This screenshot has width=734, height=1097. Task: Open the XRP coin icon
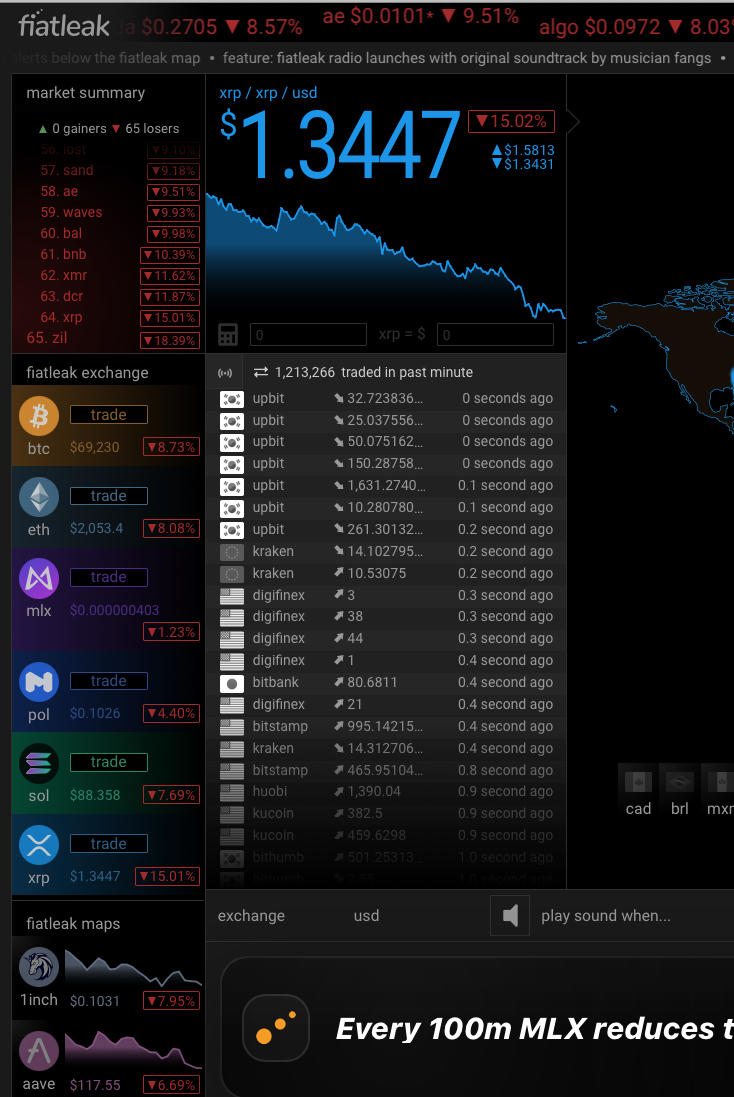click(x=38, y=845)
